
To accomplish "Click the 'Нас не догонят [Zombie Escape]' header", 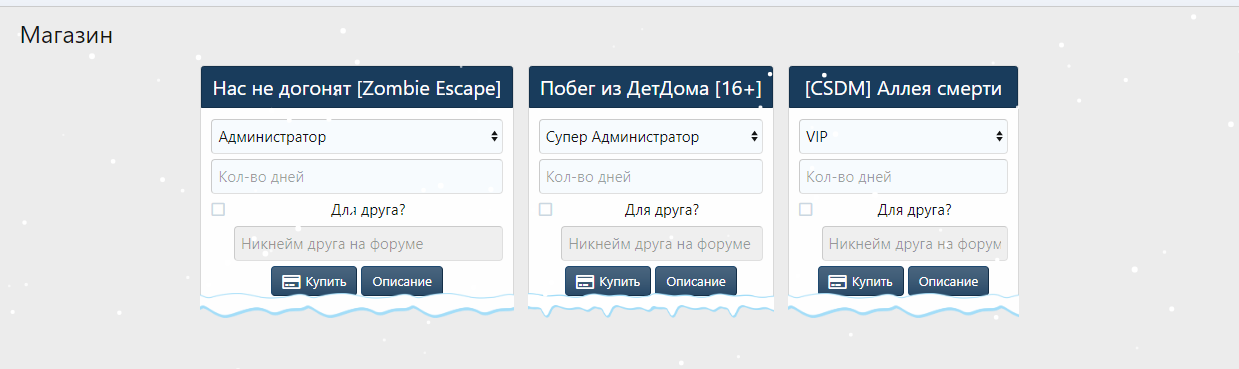I will coord(357,88).
